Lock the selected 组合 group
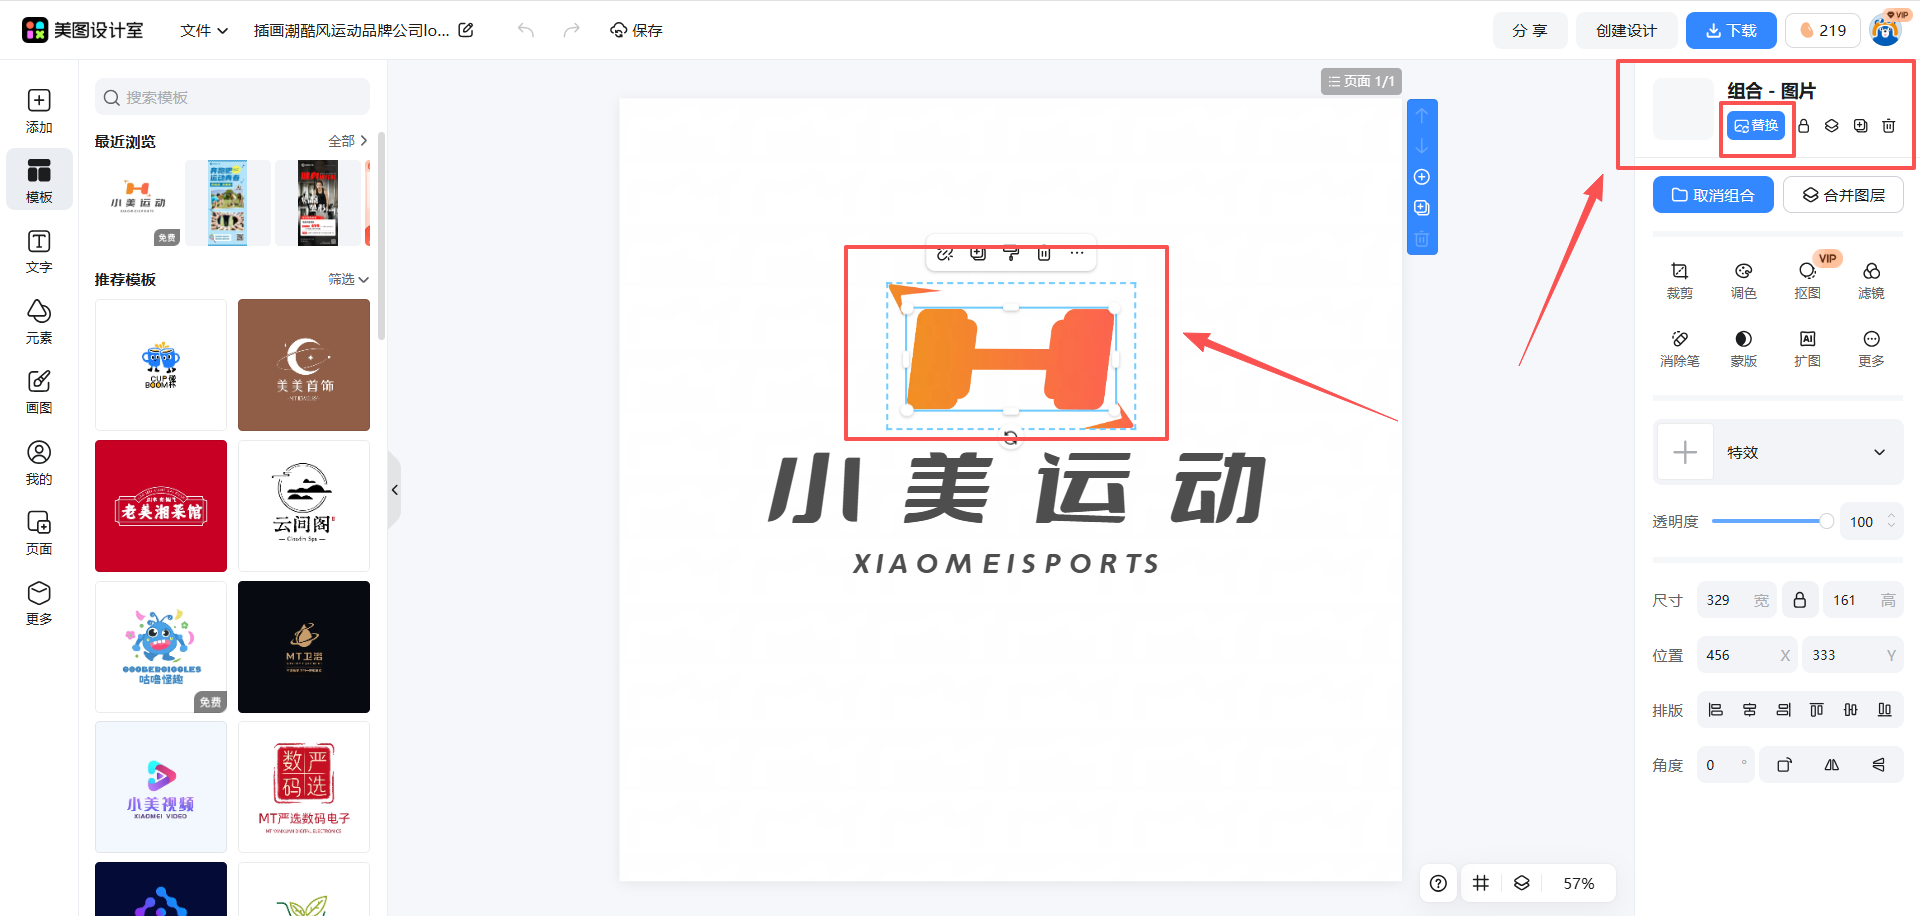Viewport: 1920px width, 916px height. [x=1804, y=126]
